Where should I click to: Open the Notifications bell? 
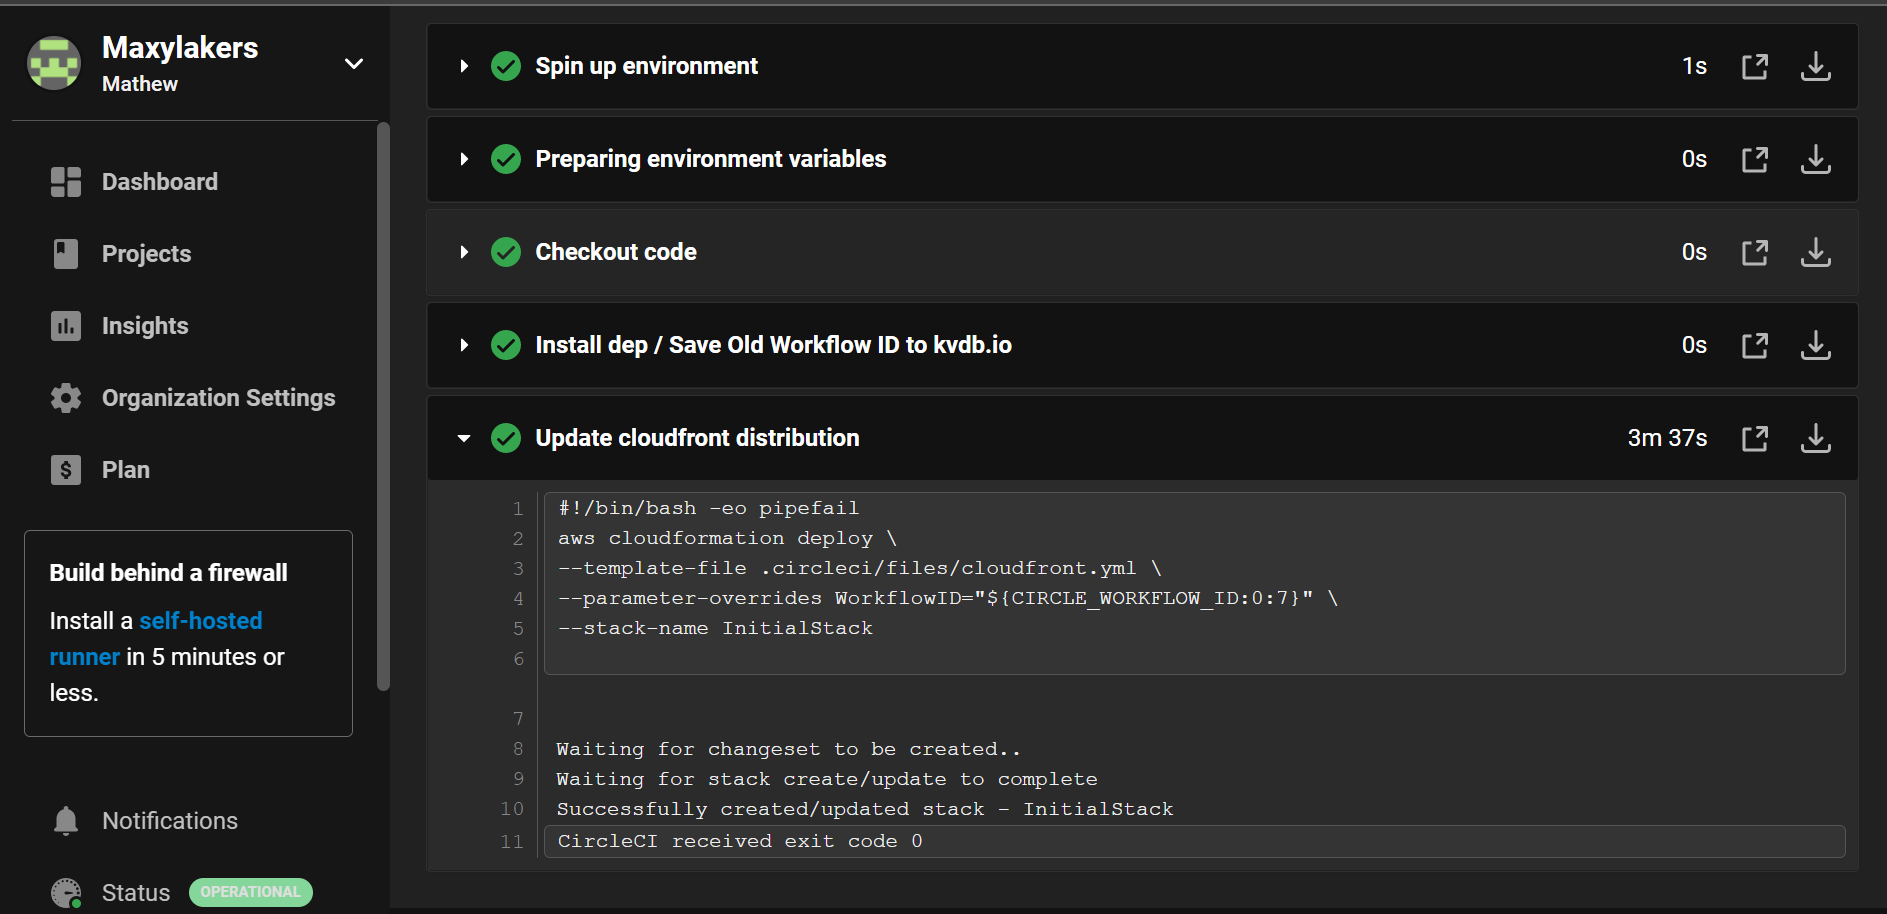click(x=65, y=820)
